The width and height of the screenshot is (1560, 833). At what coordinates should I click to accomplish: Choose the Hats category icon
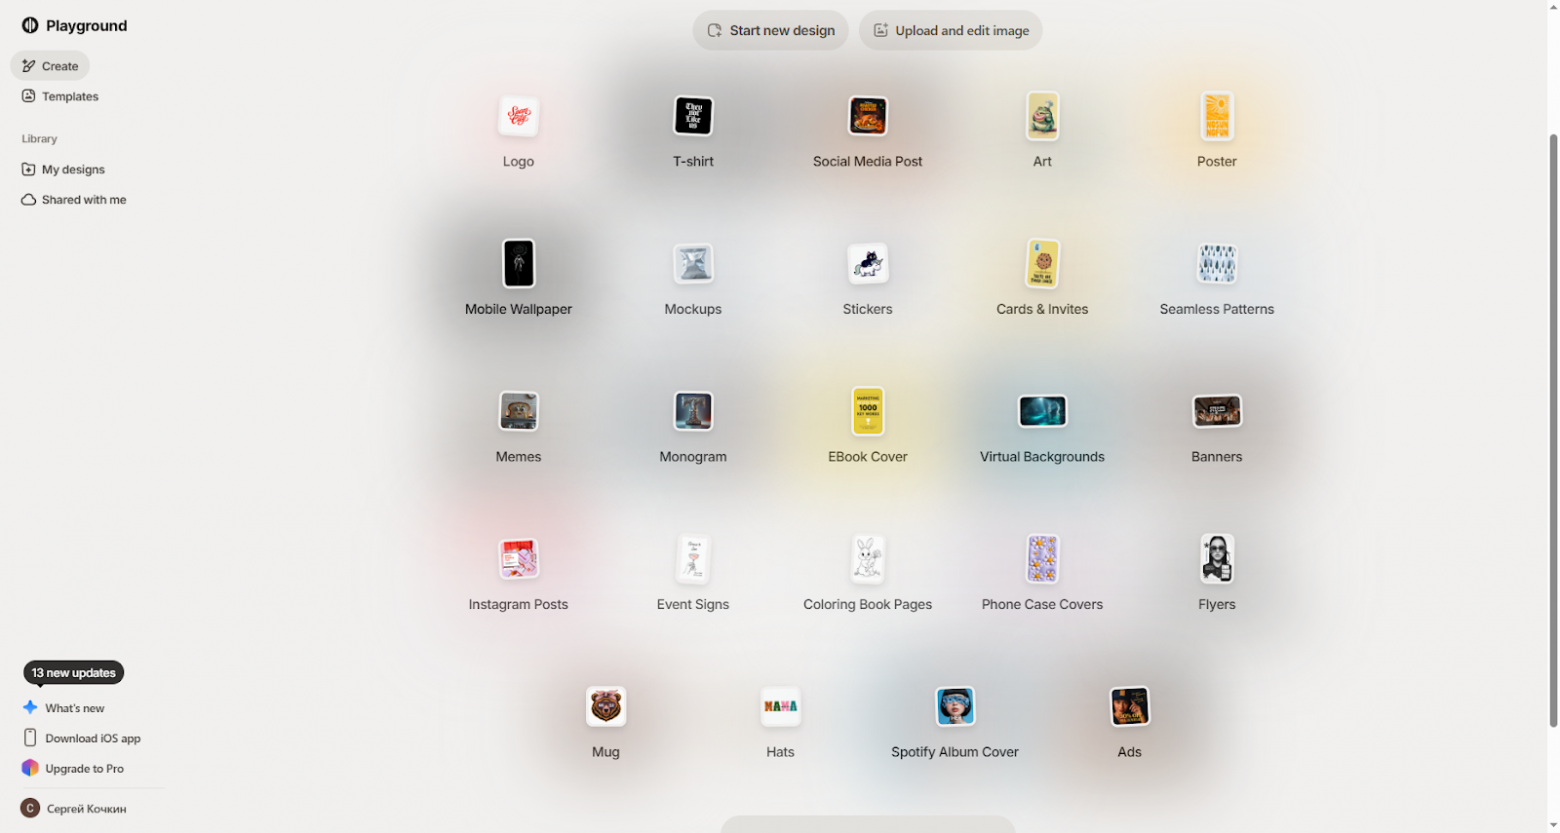click(780, 707)
